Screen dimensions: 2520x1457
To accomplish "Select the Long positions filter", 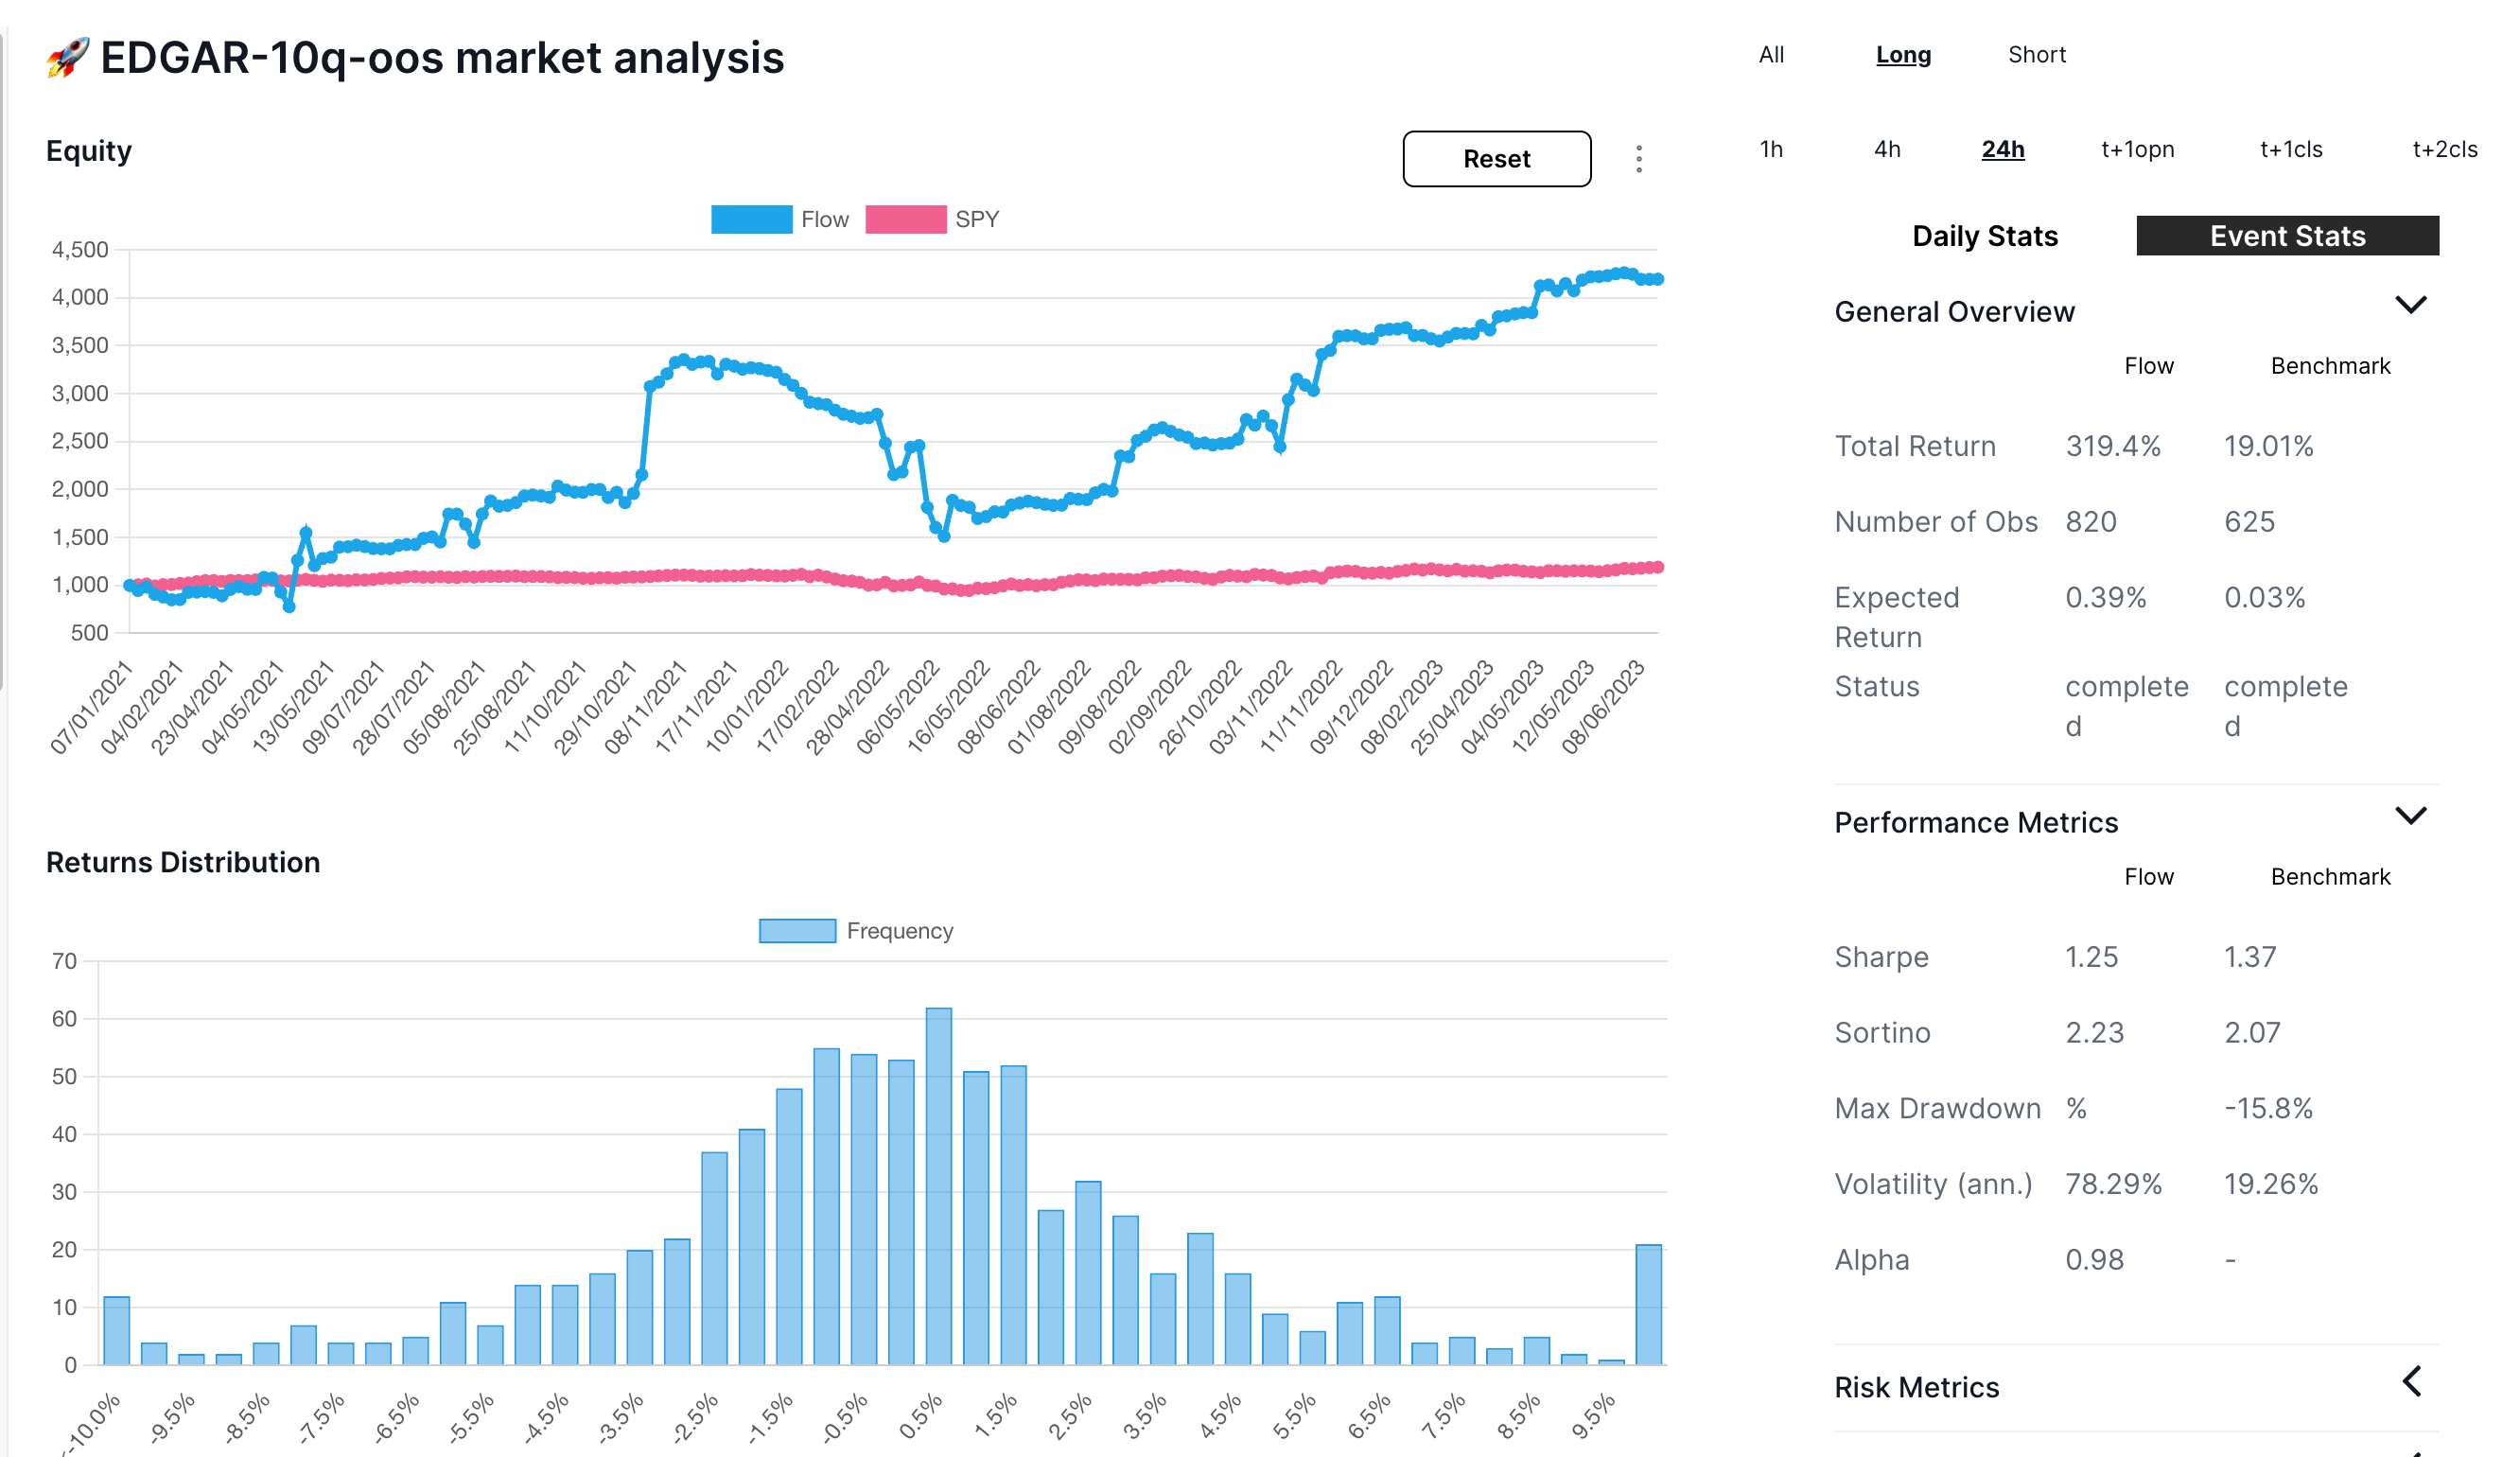I will 1902,55.
